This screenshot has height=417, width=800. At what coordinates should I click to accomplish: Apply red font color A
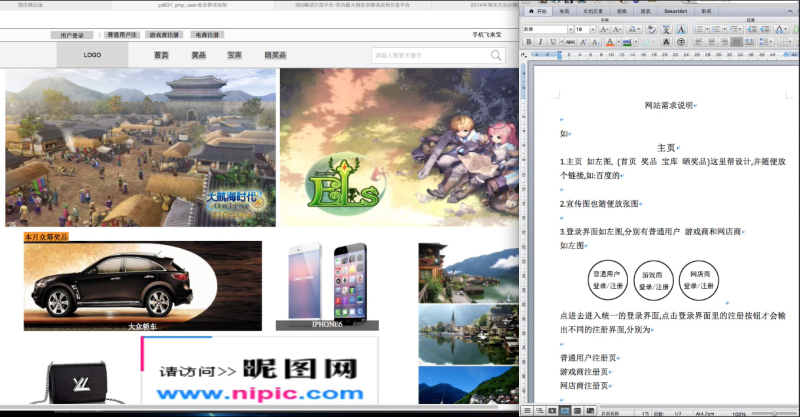[x=610, y=42]
